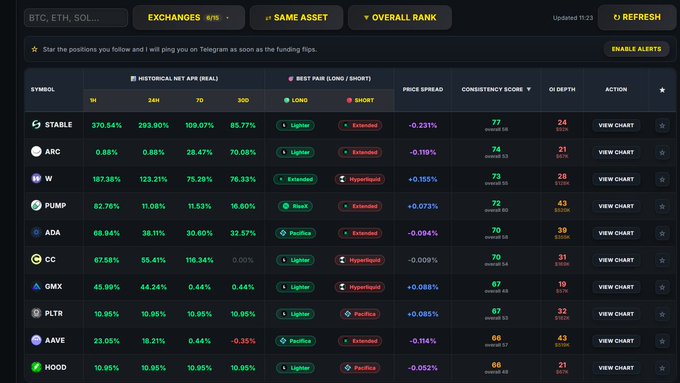Select Lighter long badge in GMX row
Viewport: 680px width, 383px height.
tap(295, 287)
